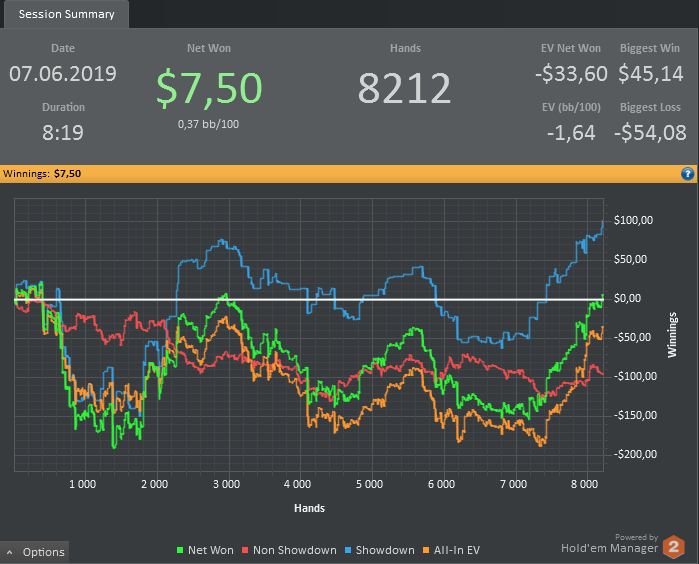Image resolution: width=699 pixels, height=564 pixels.
Task: Click the blue Showdown legend swatch
Action: pos(348,550)
